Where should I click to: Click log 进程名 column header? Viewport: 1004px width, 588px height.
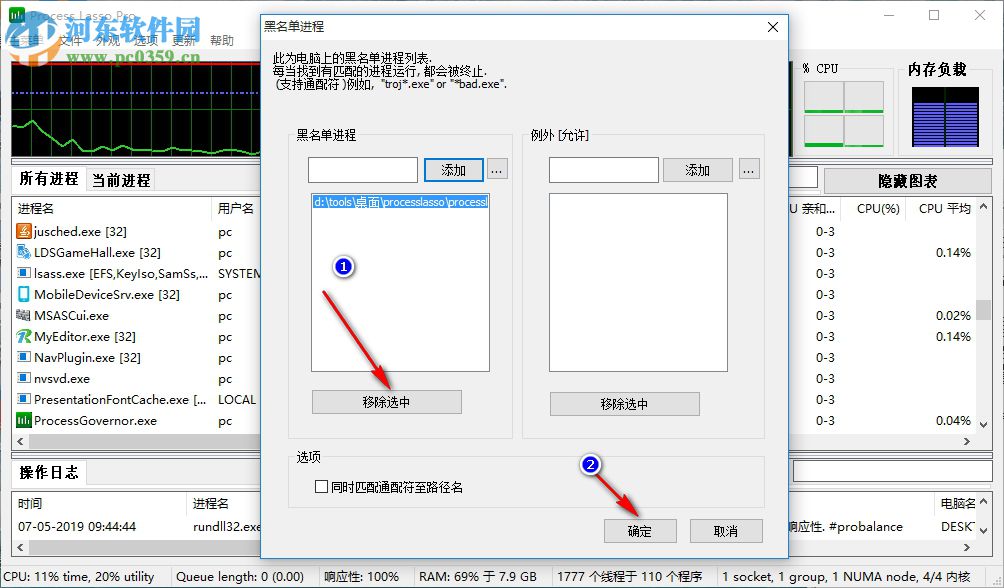click(224, 503)
